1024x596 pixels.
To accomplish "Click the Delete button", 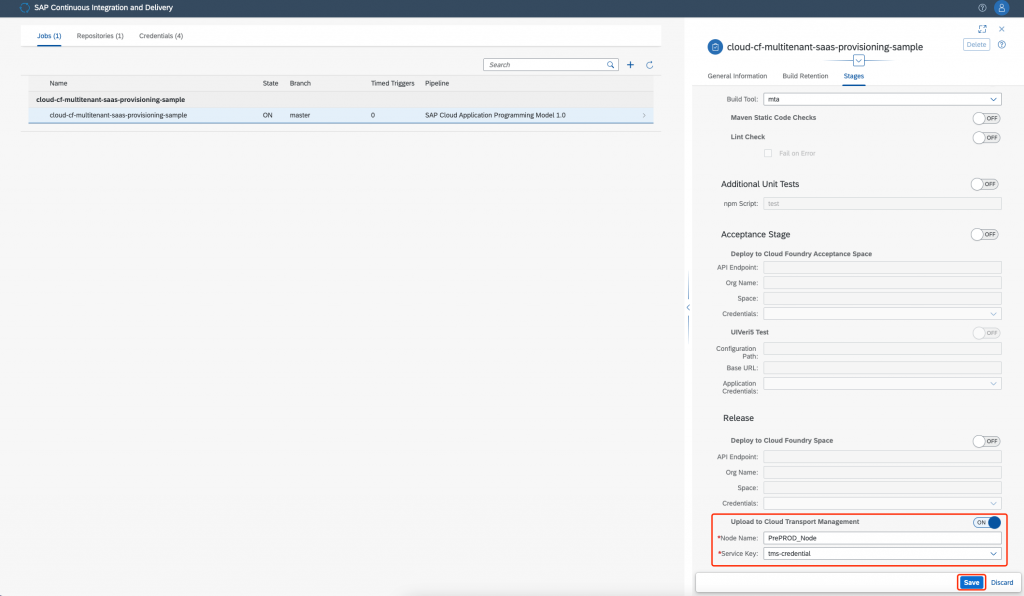I will coord(976,44).
